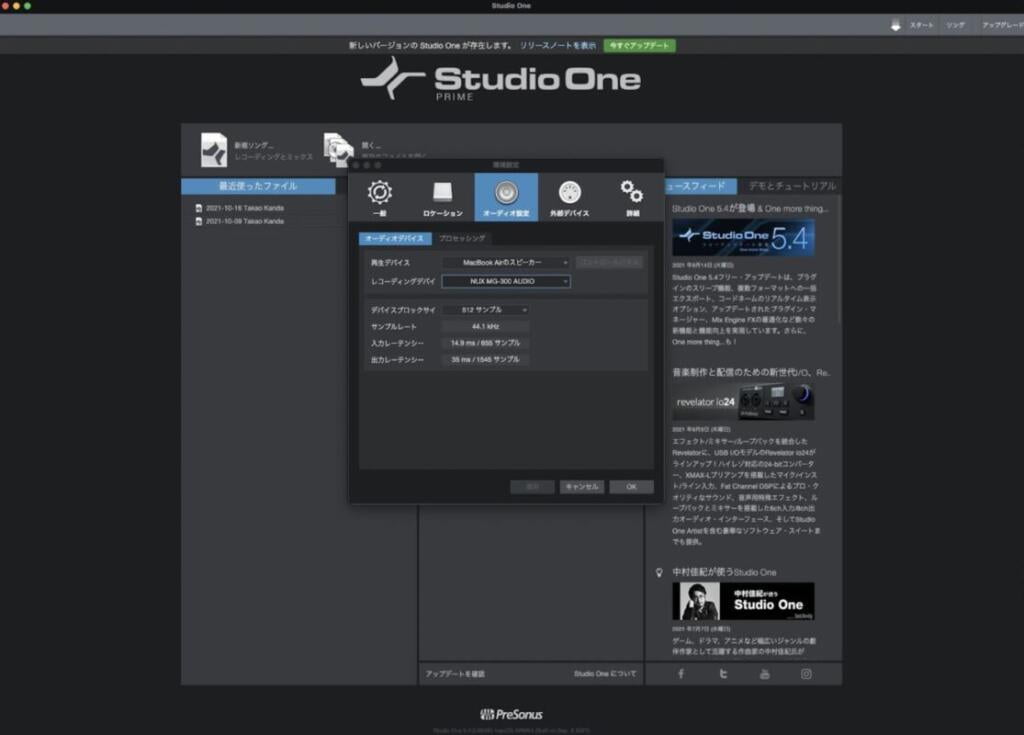Click the Studio One Prime logo
The height and width of the screenshot is (735, 1024).
click(501, 79)
